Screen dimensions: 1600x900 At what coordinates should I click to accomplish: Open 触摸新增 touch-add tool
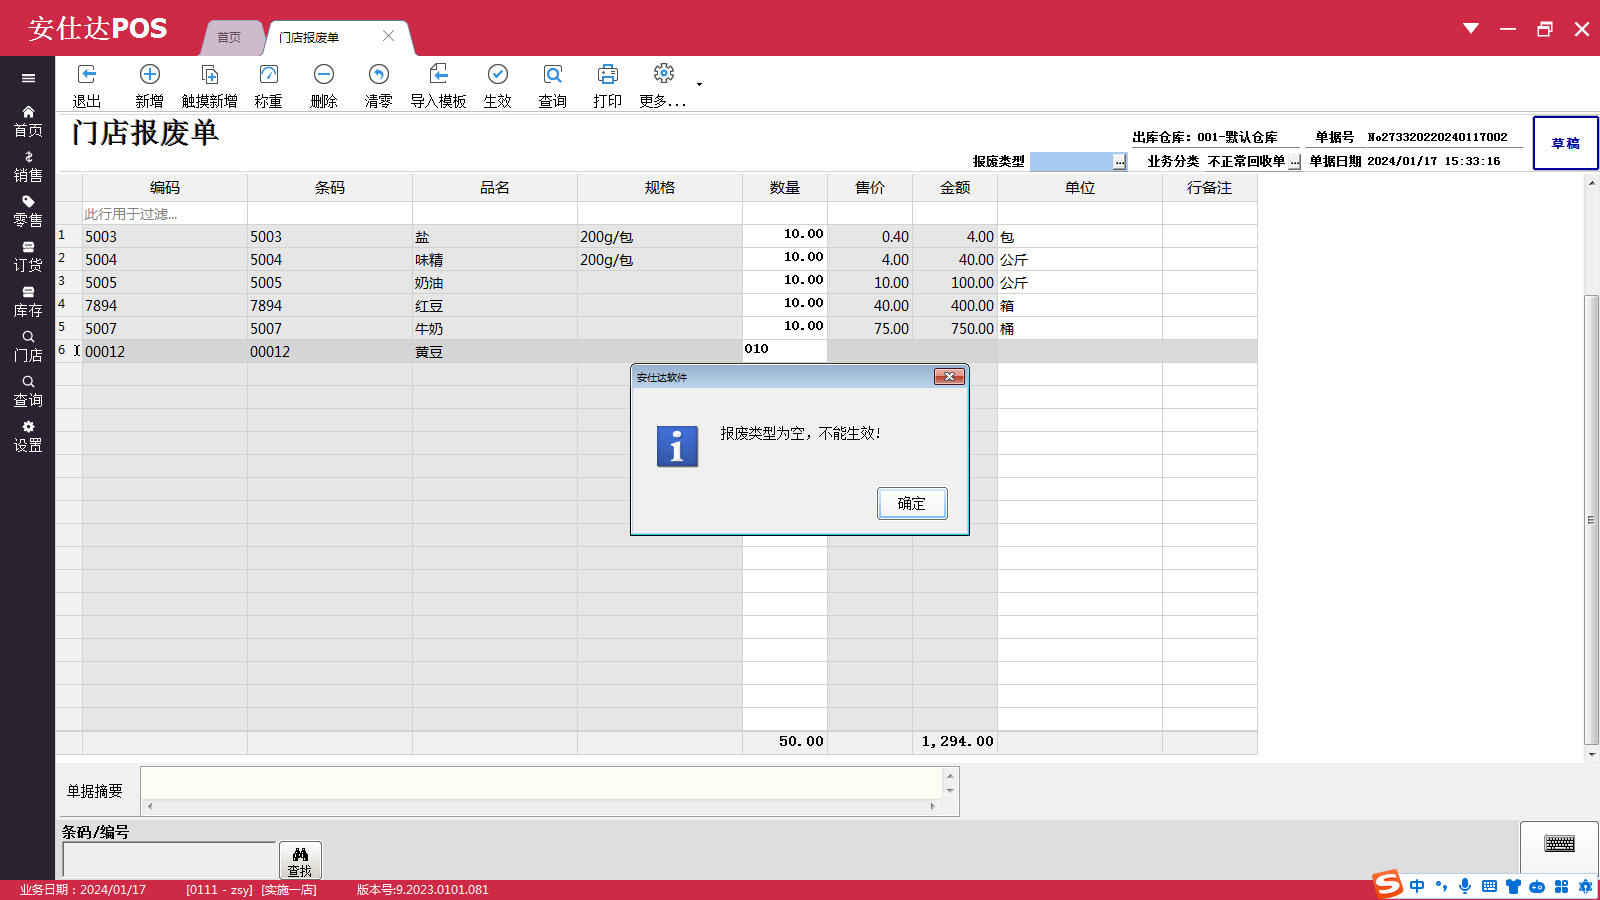coord(210,75)
